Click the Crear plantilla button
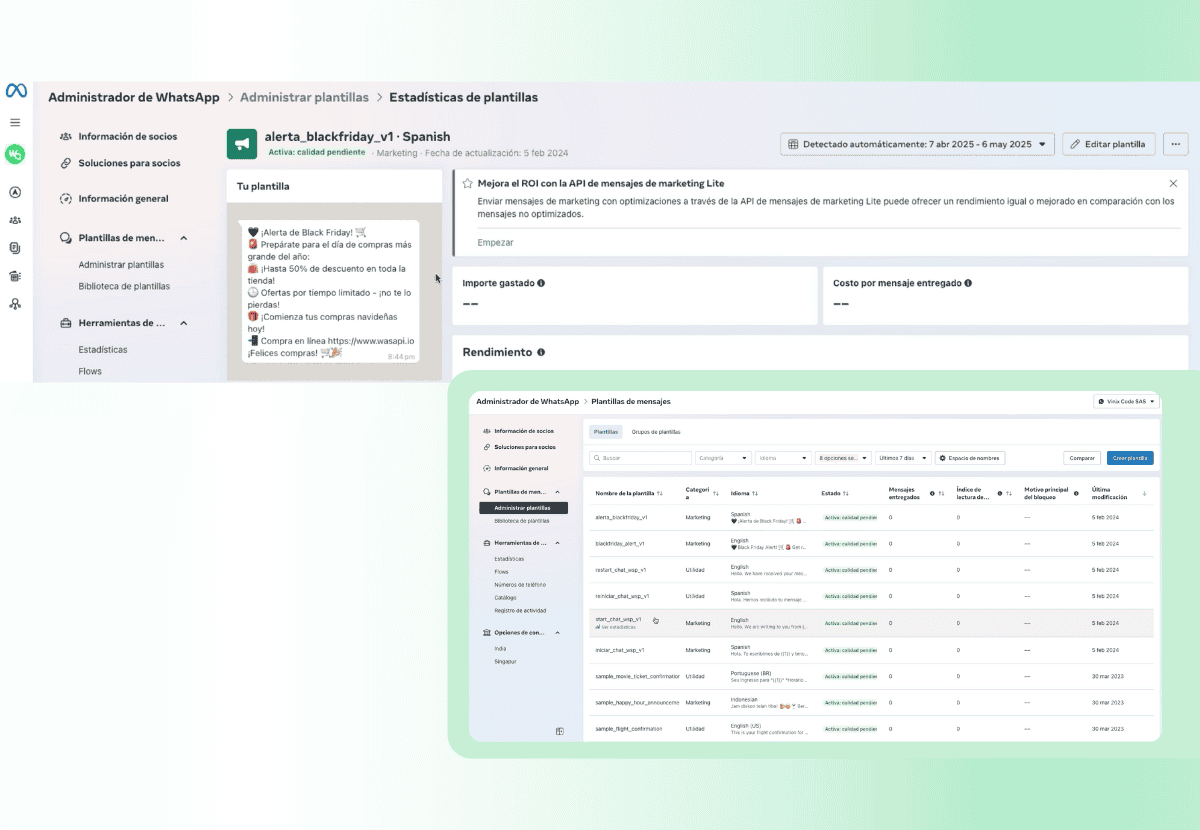Viewport: 1200px width, 830px height. point(1131,458)
